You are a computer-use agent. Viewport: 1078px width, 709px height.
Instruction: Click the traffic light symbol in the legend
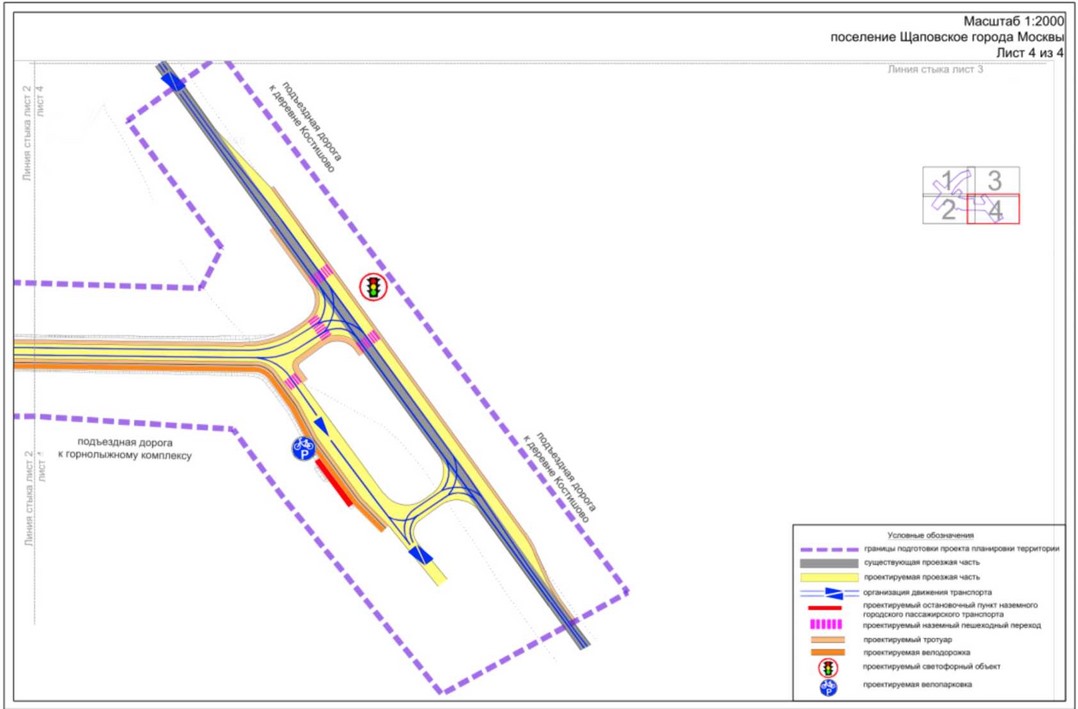(x=828, y=667)
